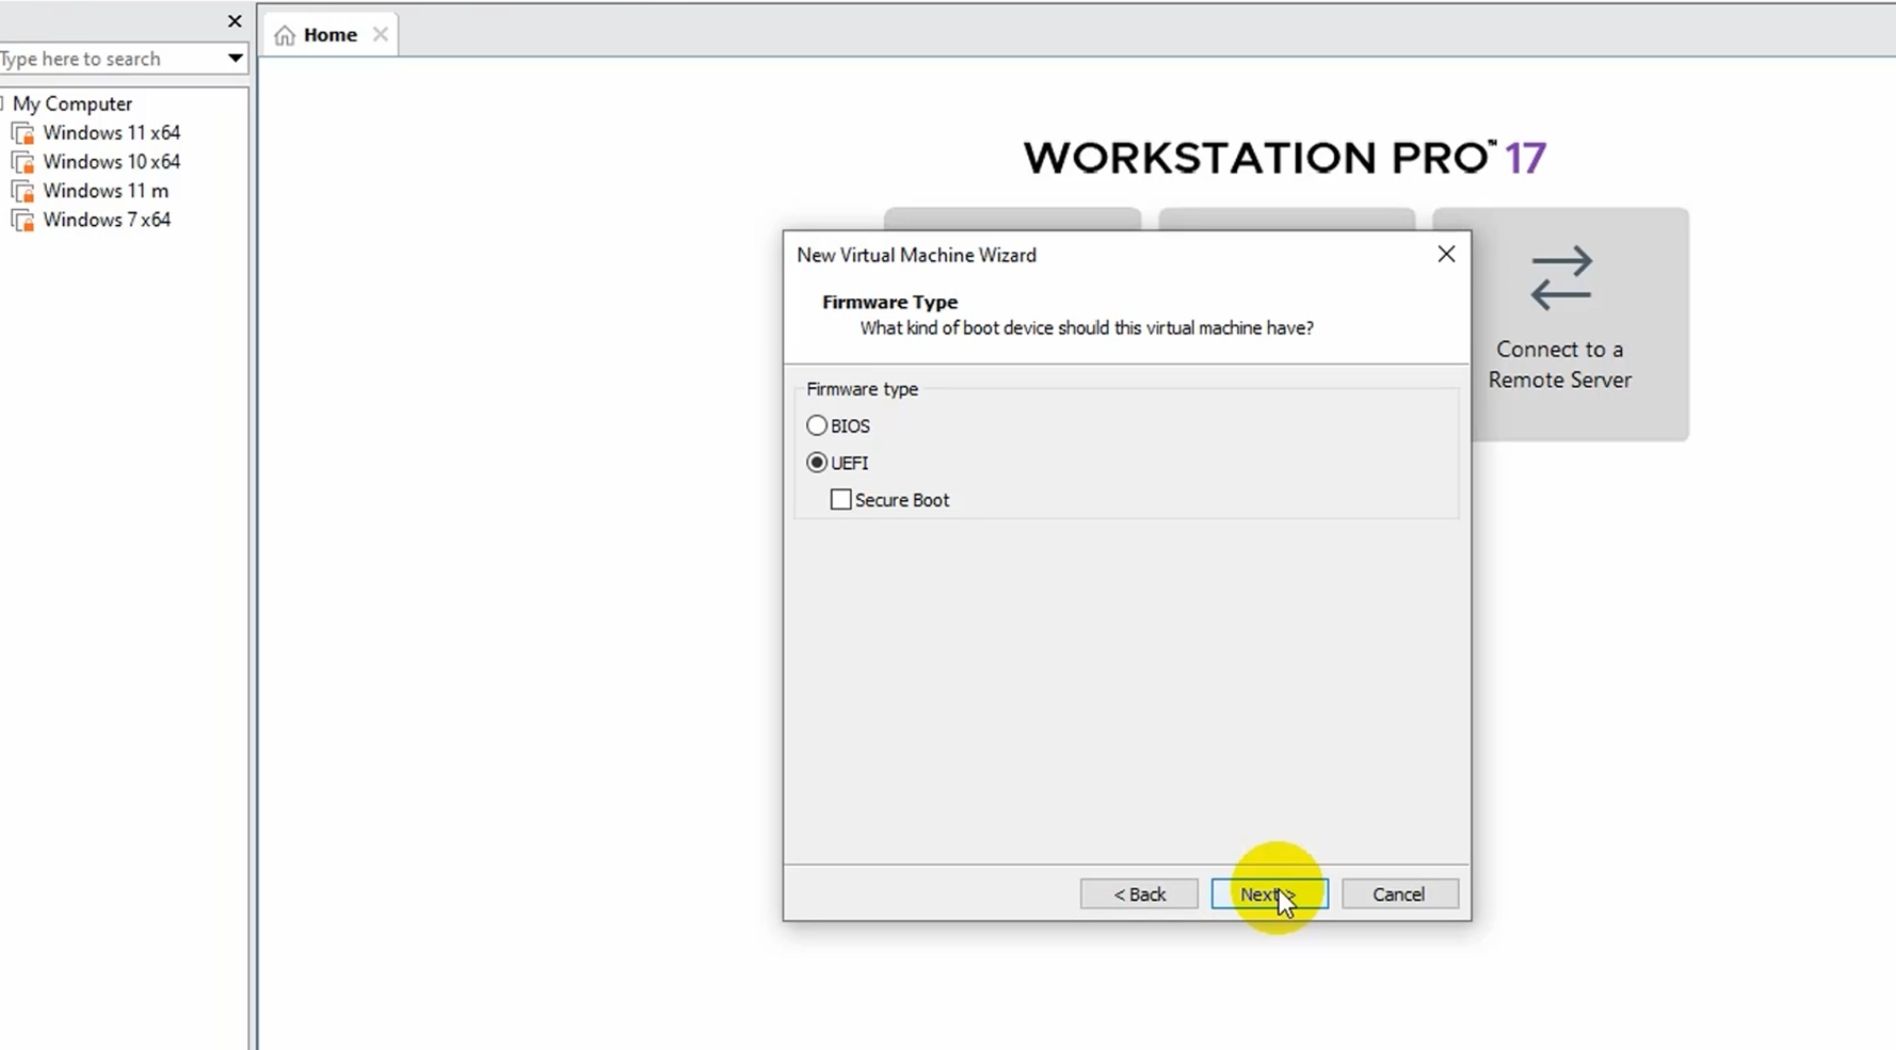The width and height of the screenshot is (1896, 1050).
Task: Enable the Secure Boot checkbox
Action: (x=841, y=500)
